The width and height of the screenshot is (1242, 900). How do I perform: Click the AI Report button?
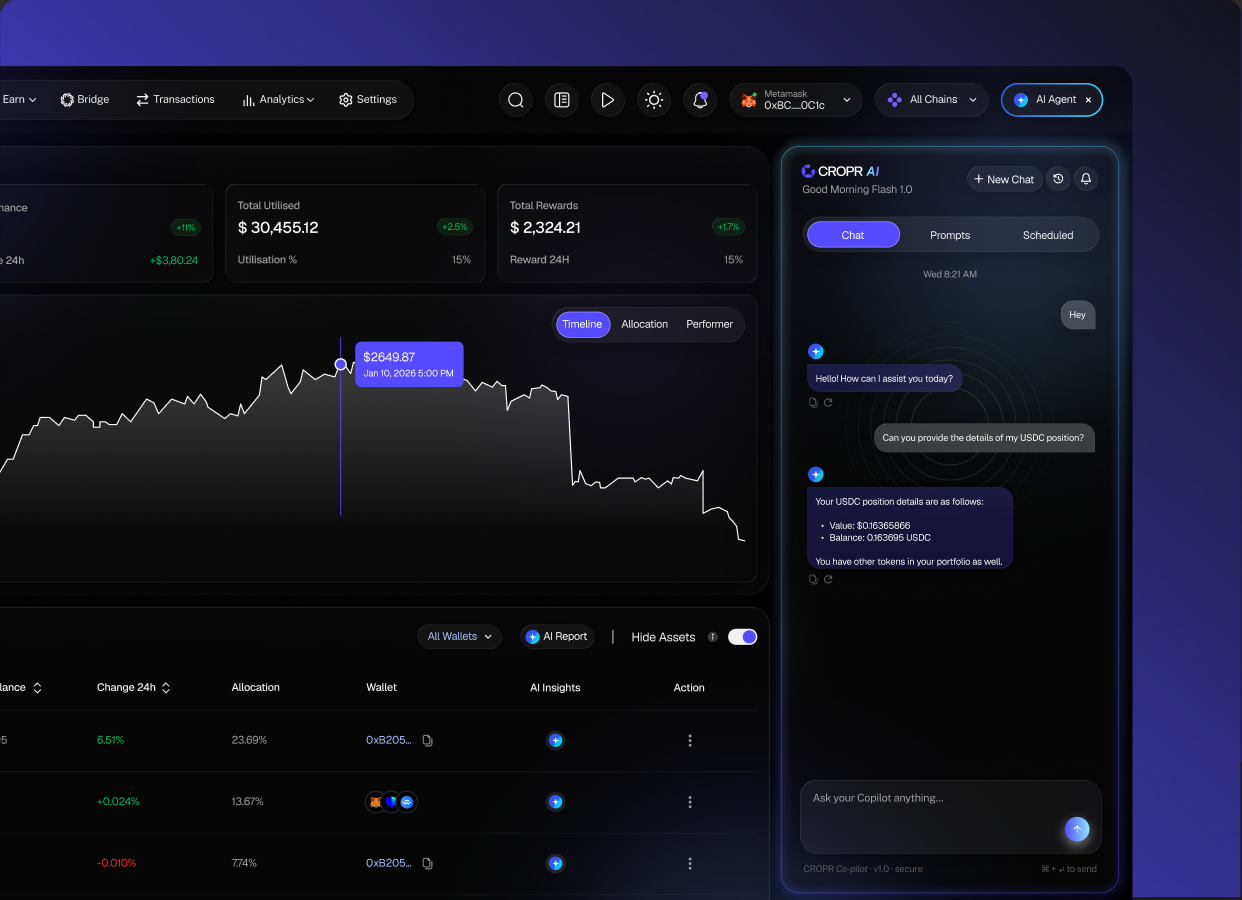pos(557,637)
